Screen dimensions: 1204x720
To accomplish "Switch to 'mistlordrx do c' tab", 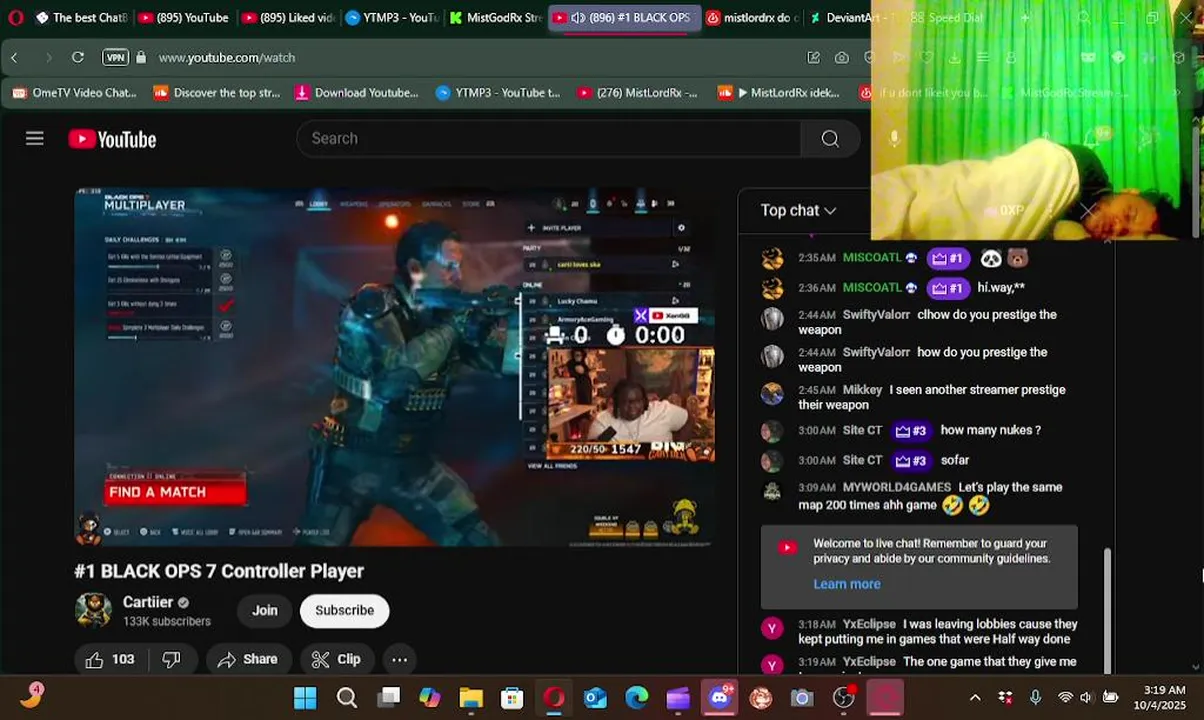I will [x=752, y=17].
